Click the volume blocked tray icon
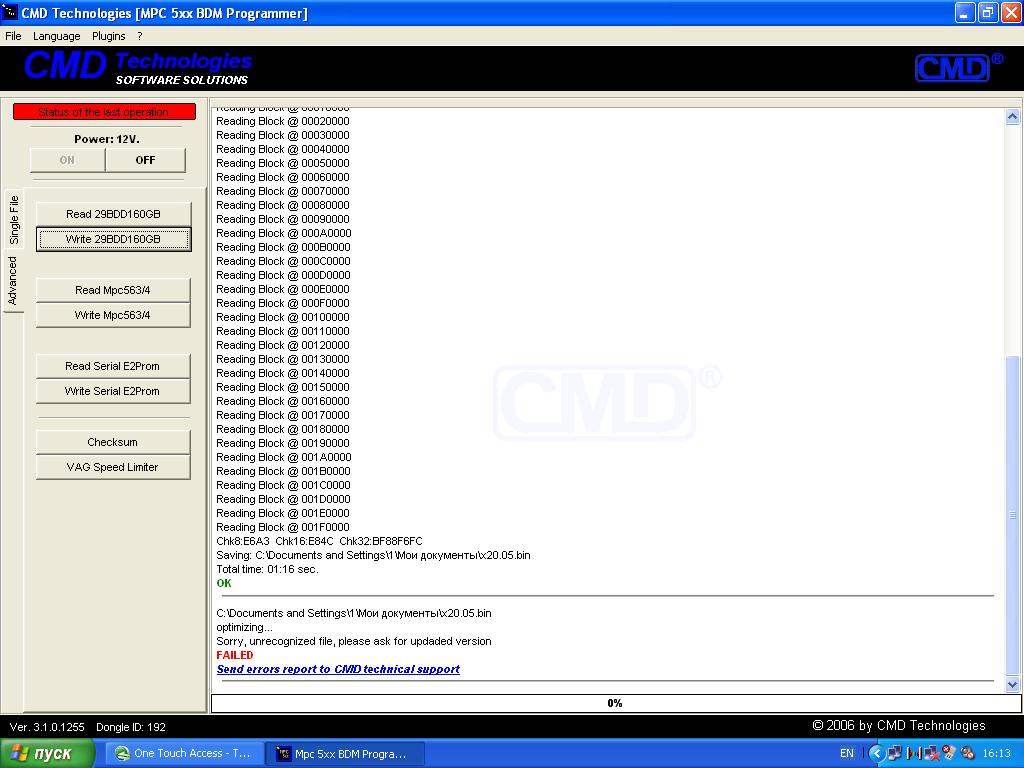The image size is (1024, 768). pyautogui.click(x=968, y=753)
